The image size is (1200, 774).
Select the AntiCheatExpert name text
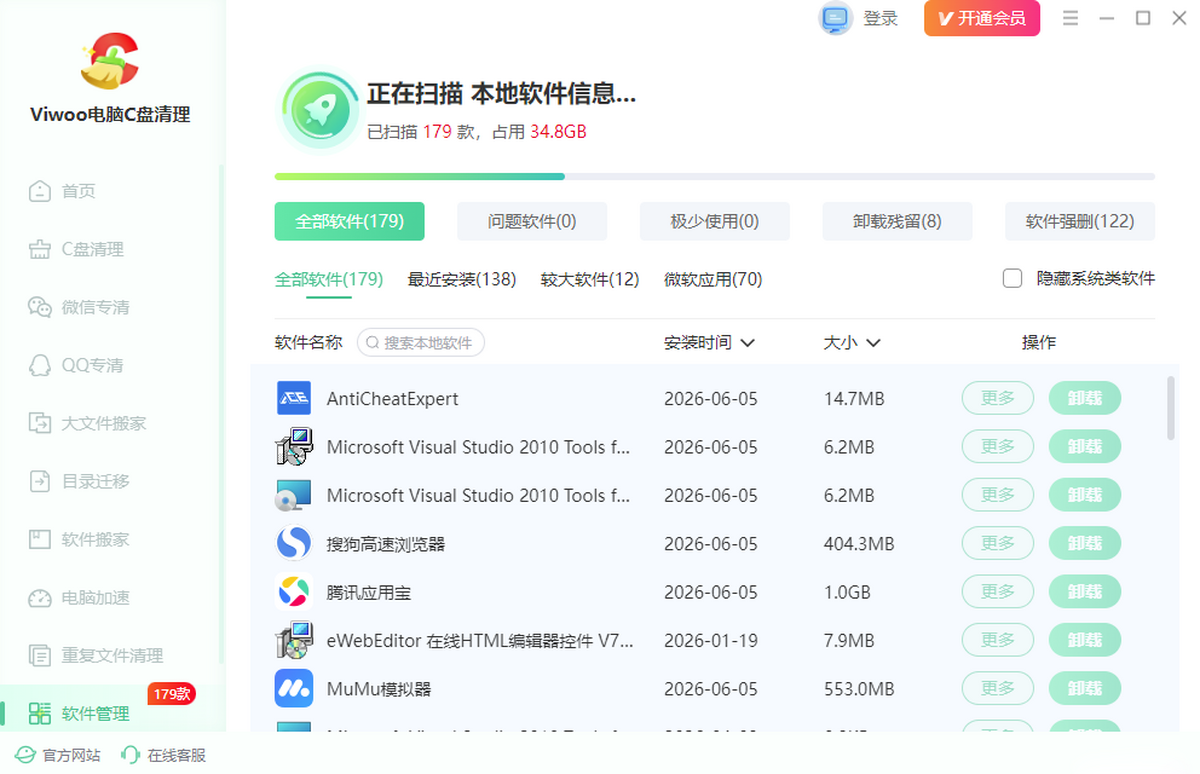392,398
